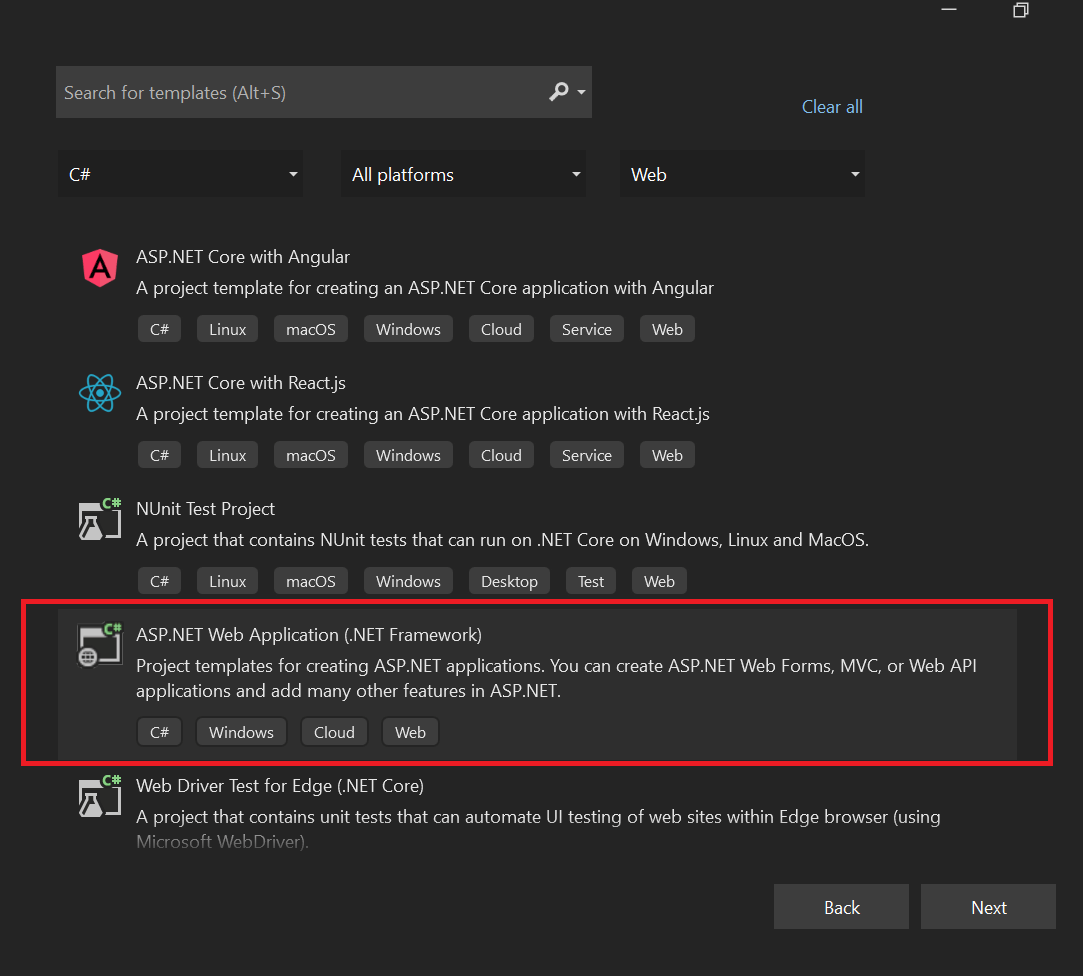
Task: Click Cloud tag under React.js template
Action: [501, 455]
